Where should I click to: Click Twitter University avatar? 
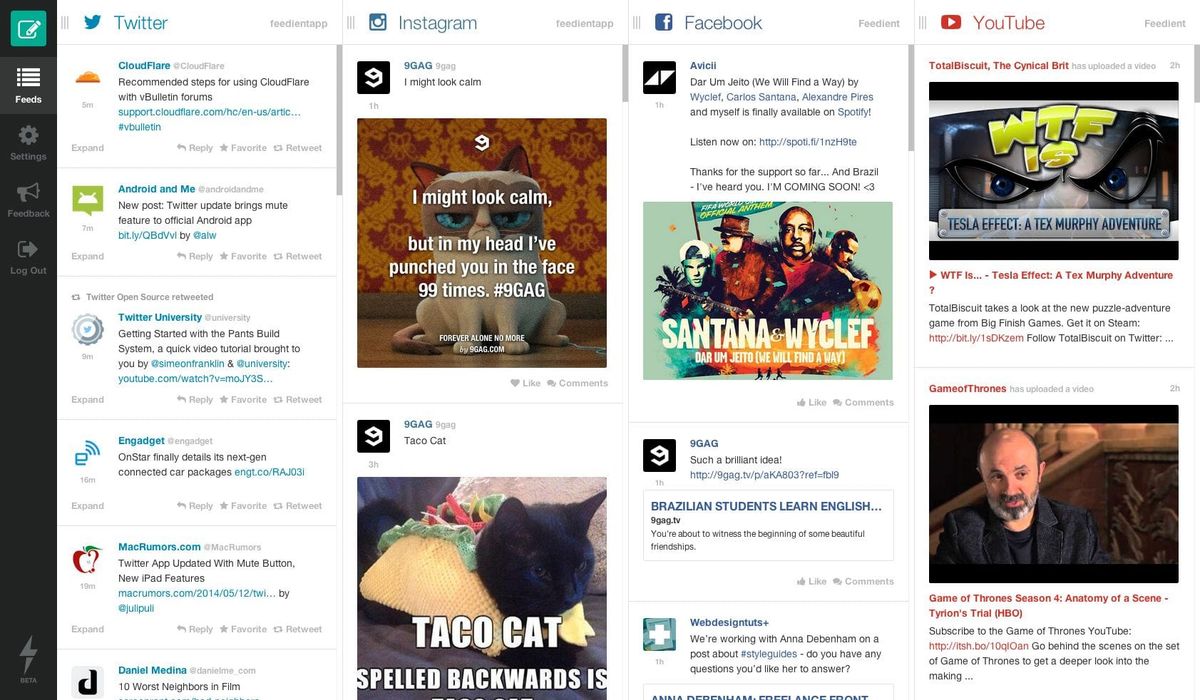point(88,329)
